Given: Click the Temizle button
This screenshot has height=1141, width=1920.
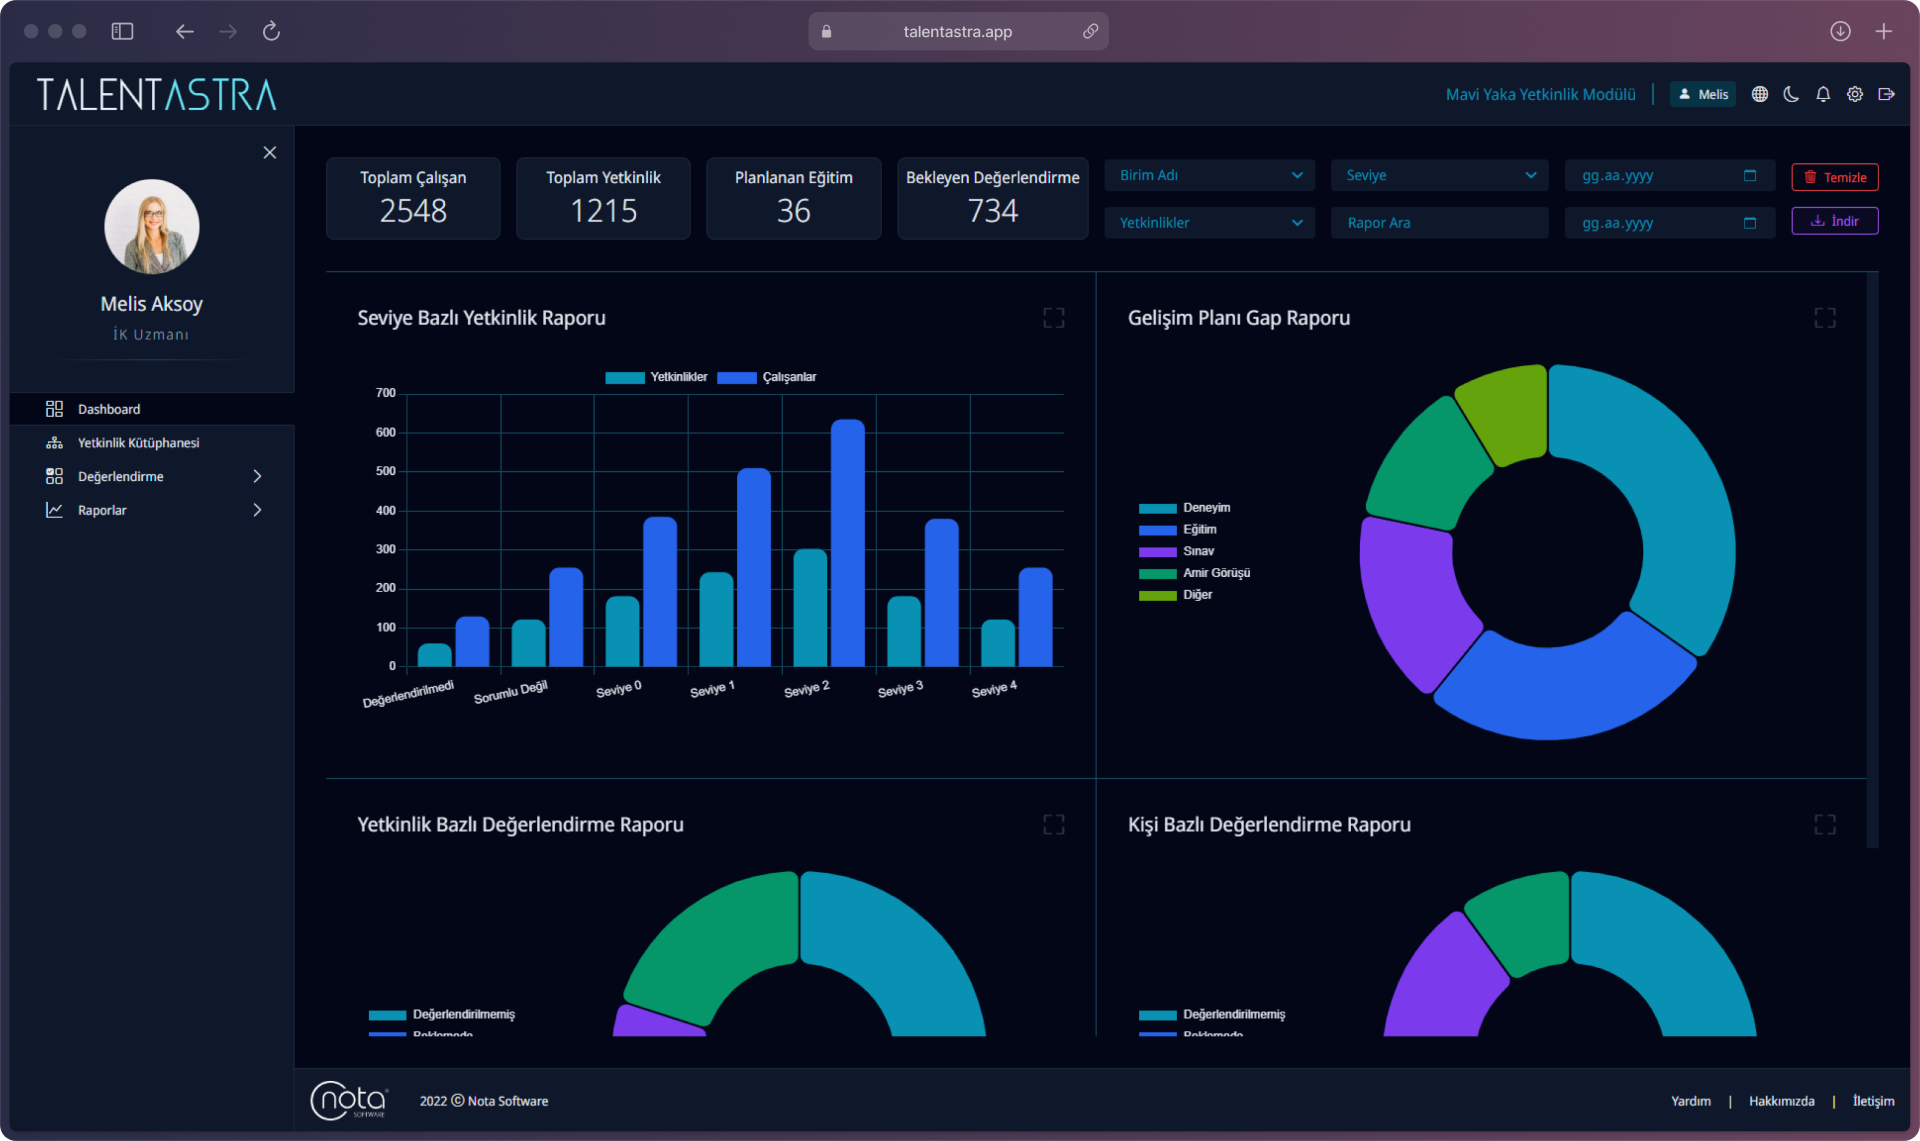Looking at the screenshot, I should point(1834,177).
